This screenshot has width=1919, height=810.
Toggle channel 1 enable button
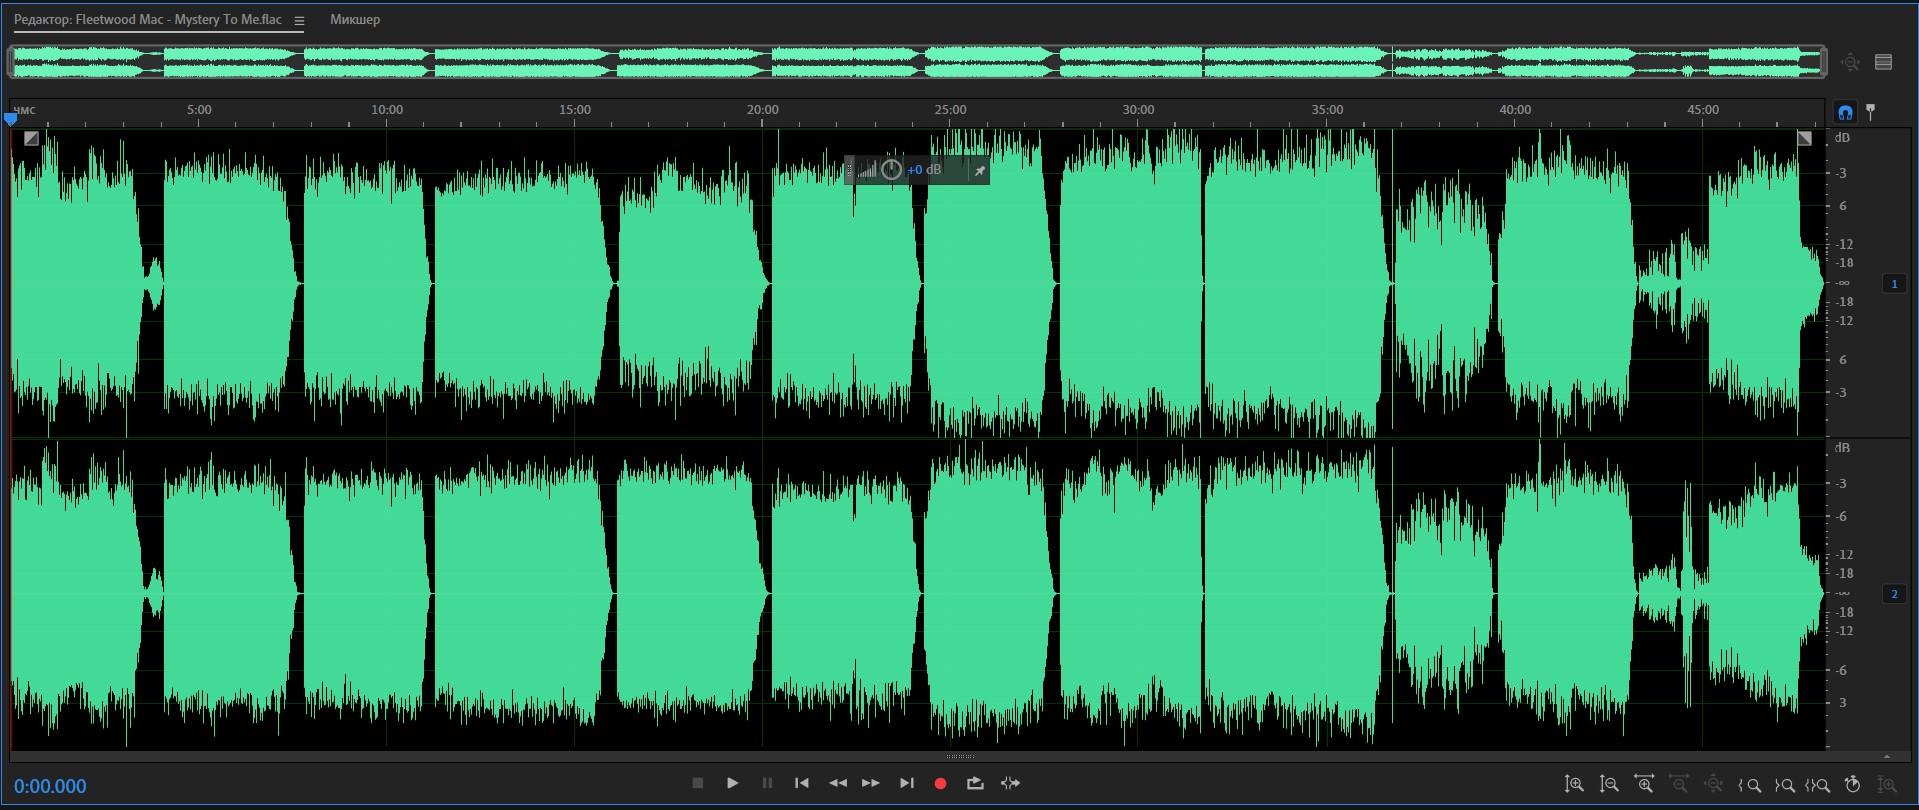pos(1894,284)
